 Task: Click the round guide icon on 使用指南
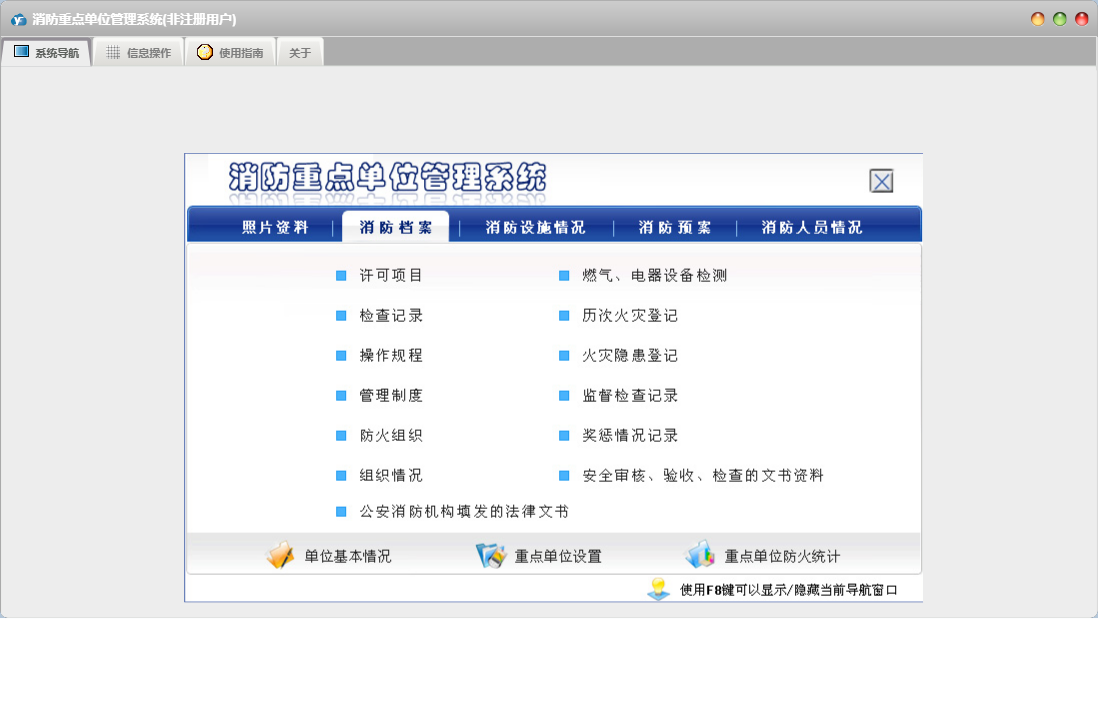tap(204, 52)
